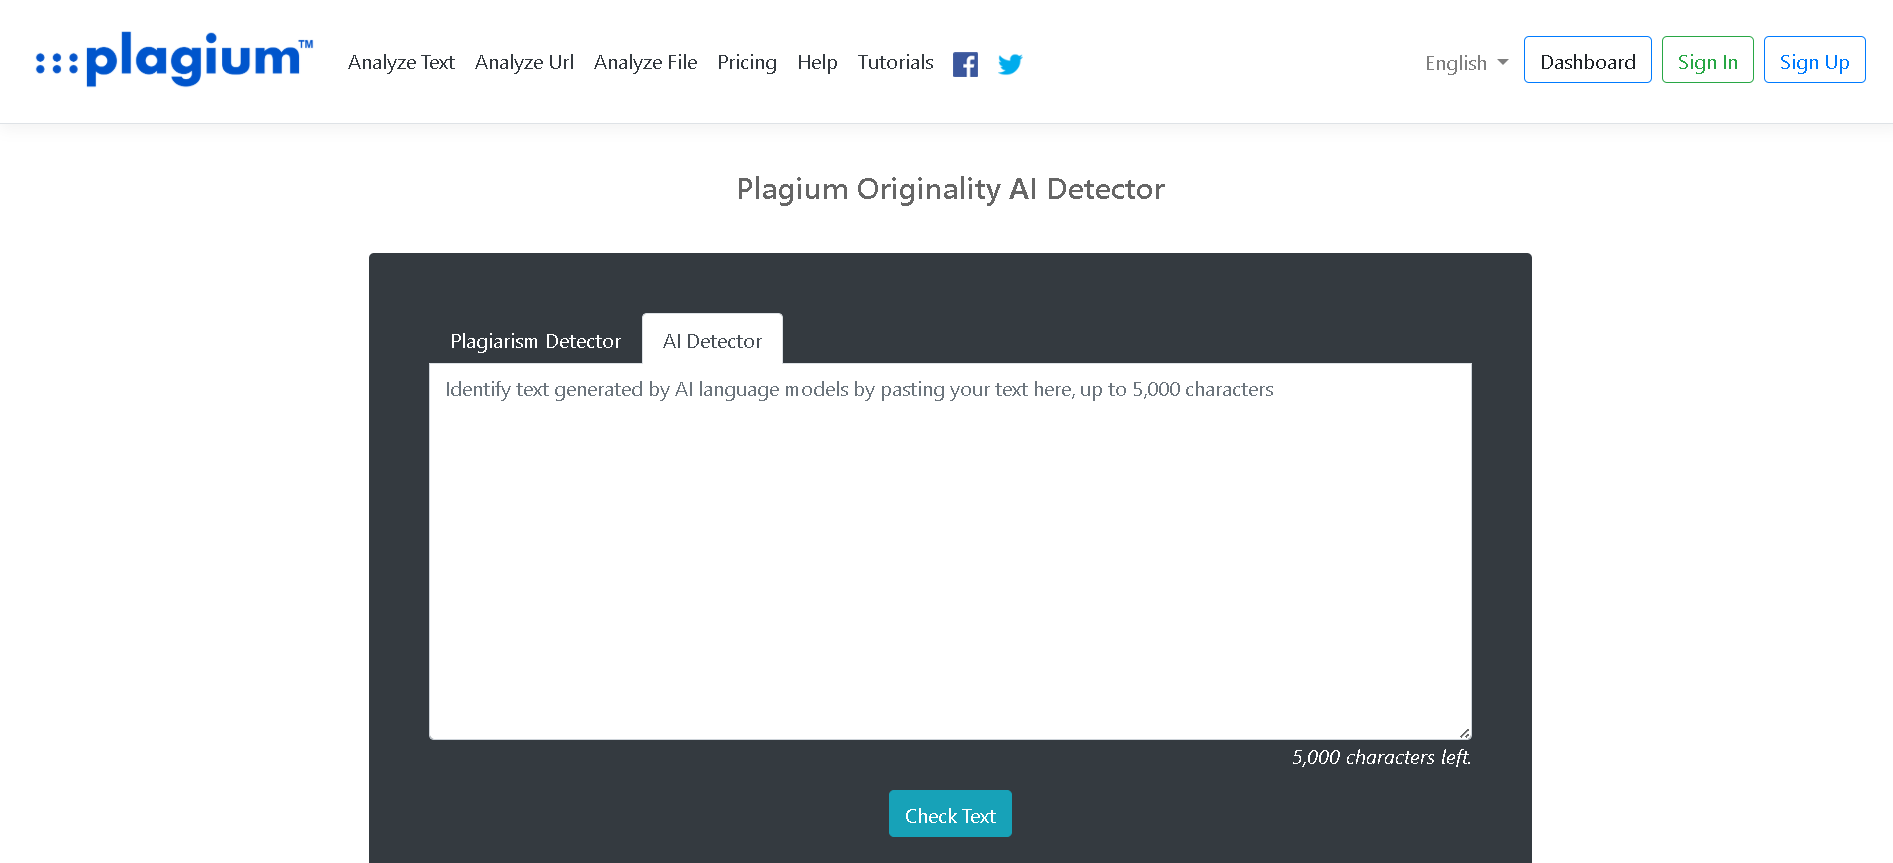Click the Plagium Originality AI Detector heading
Viewport: 1893px width, 863px height.
pos(950,189)
